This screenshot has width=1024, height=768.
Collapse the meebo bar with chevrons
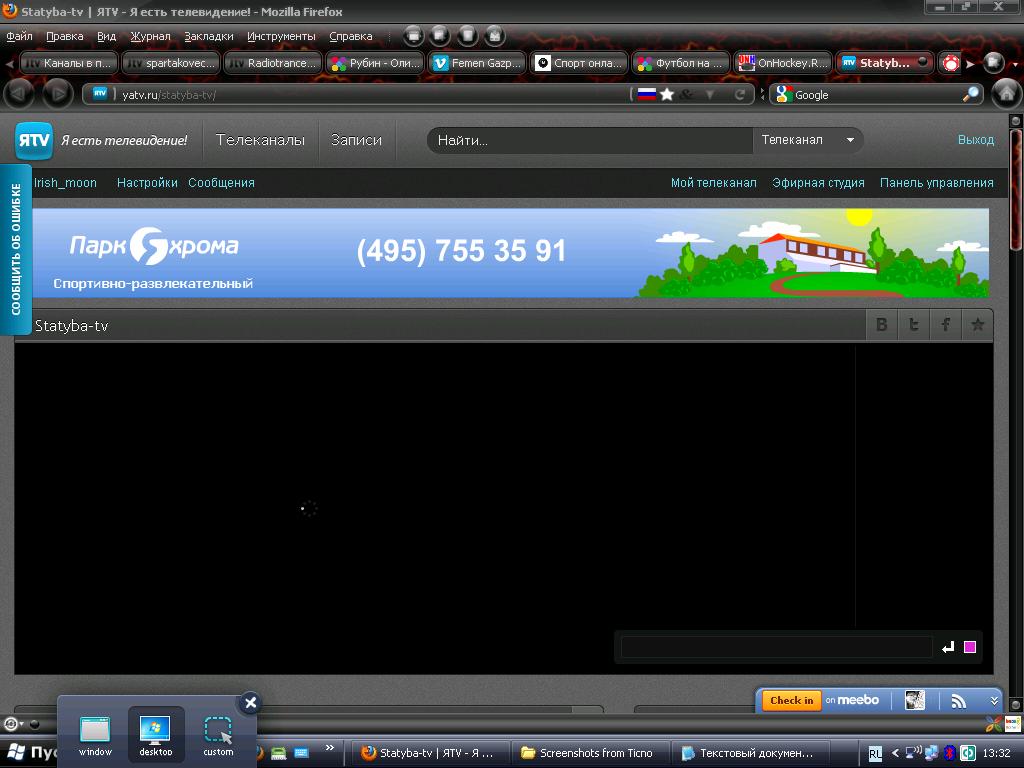point(994,701)
